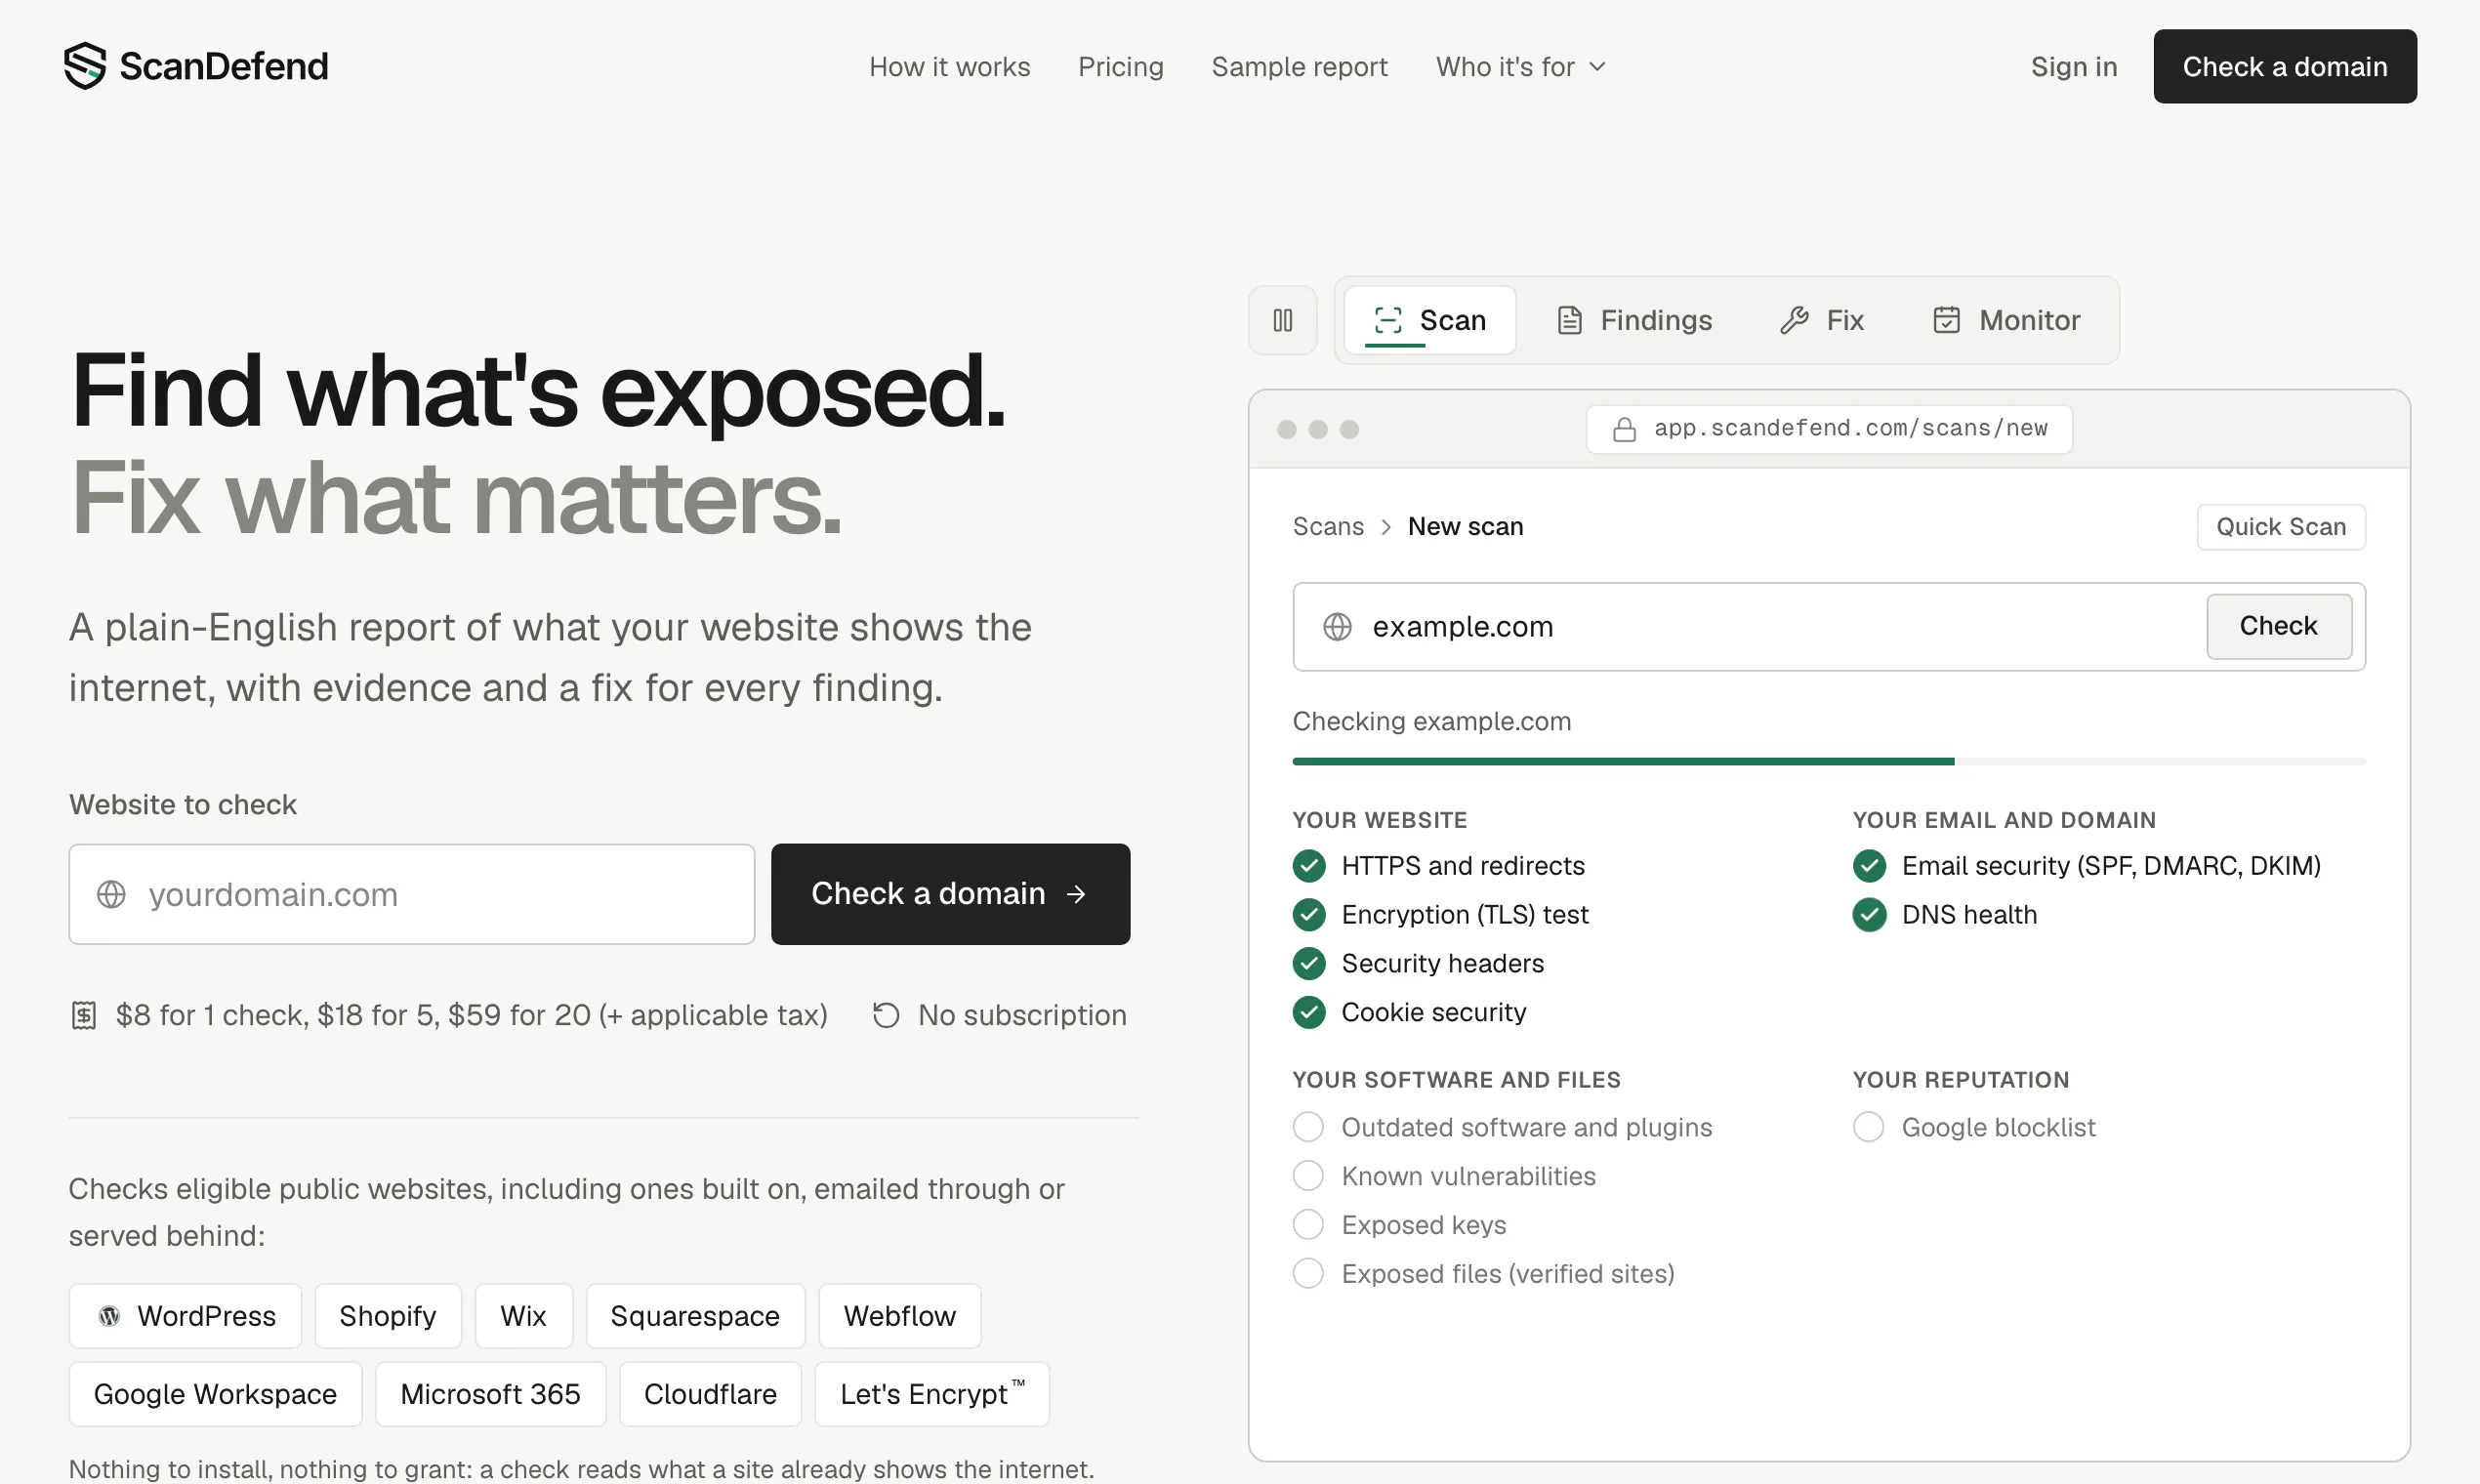Click the breadcrumb chevron after Scans
Viewport: 2480px width, 1484px height.
1386,527
